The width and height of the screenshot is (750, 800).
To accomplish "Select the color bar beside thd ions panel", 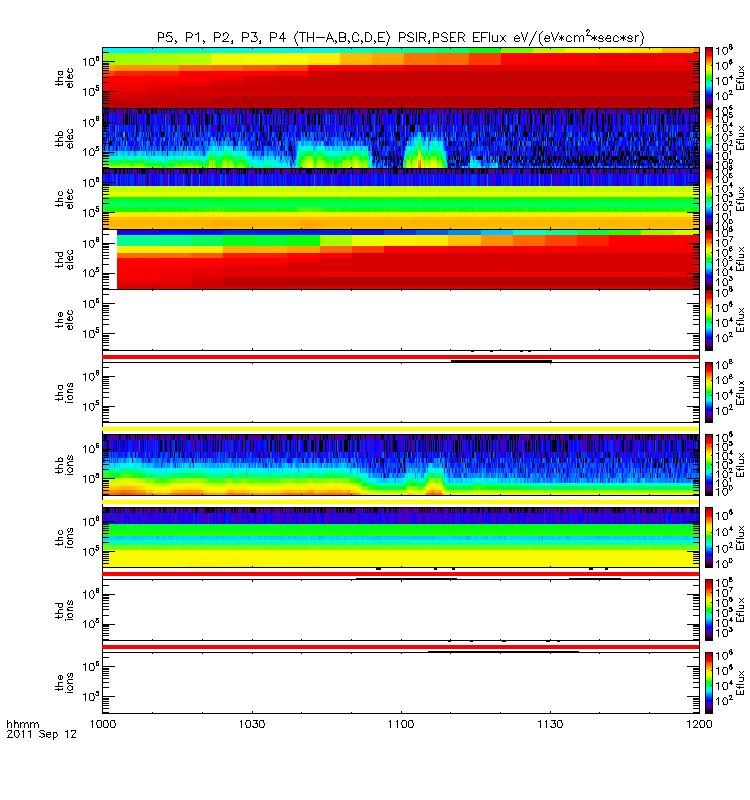I will (x=709, y=610).
